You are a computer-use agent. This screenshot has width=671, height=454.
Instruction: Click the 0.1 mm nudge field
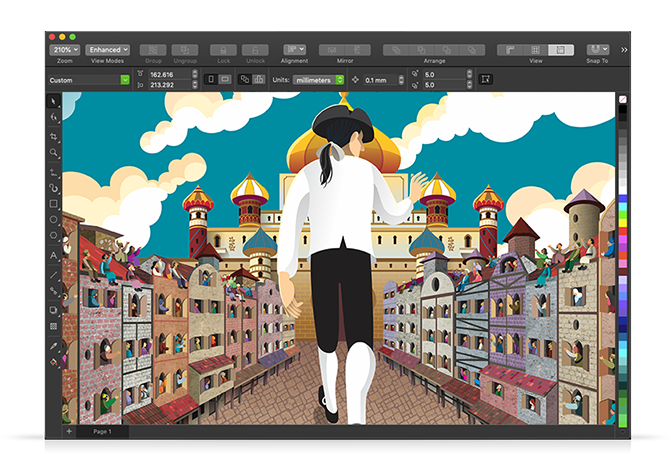click(x=380, y=80)
